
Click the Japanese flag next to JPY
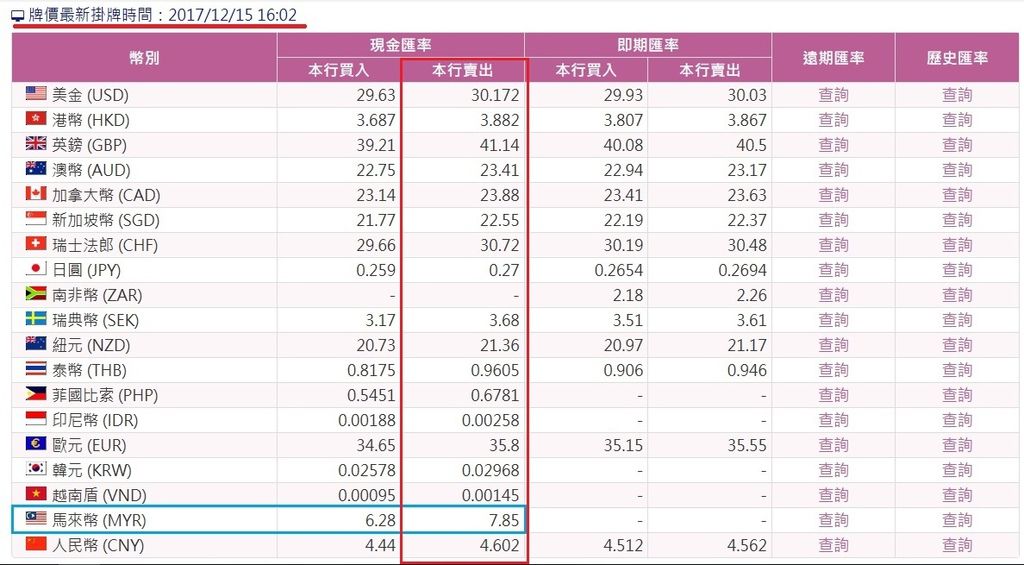[36, 268]
